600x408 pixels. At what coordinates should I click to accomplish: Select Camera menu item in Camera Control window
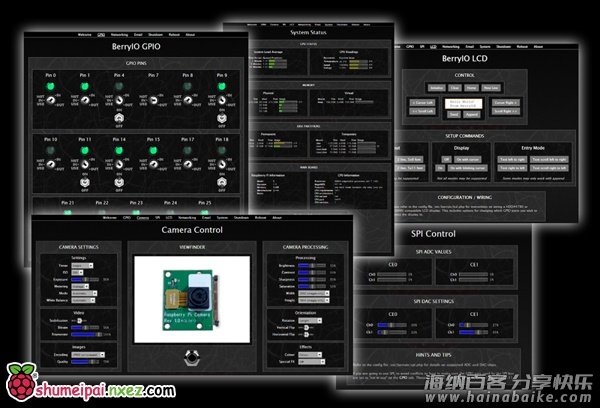coord(143,218)
